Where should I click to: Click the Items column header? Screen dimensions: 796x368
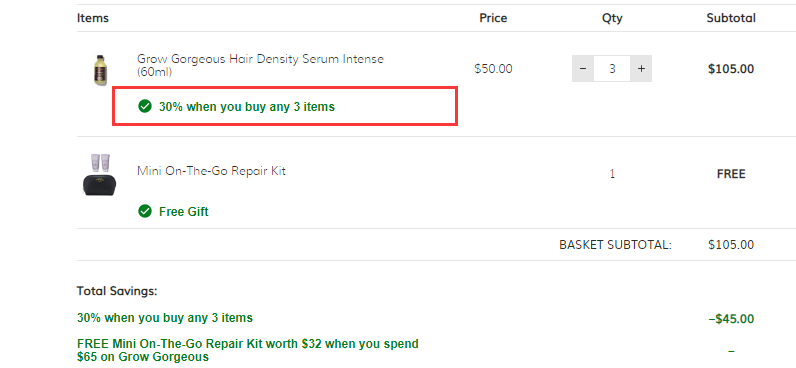(93, 18)
